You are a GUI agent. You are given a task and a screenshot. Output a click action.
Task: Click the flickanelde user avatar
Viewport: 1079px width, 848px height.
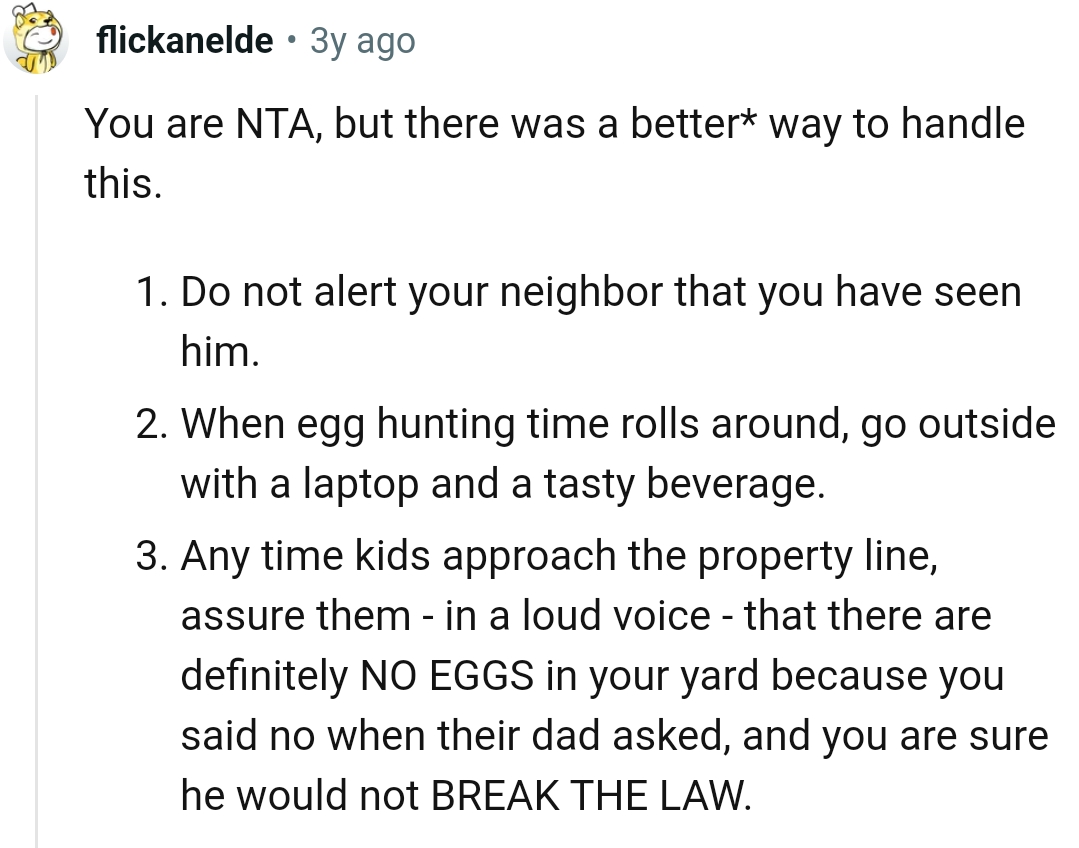click(x=36, y=41)
